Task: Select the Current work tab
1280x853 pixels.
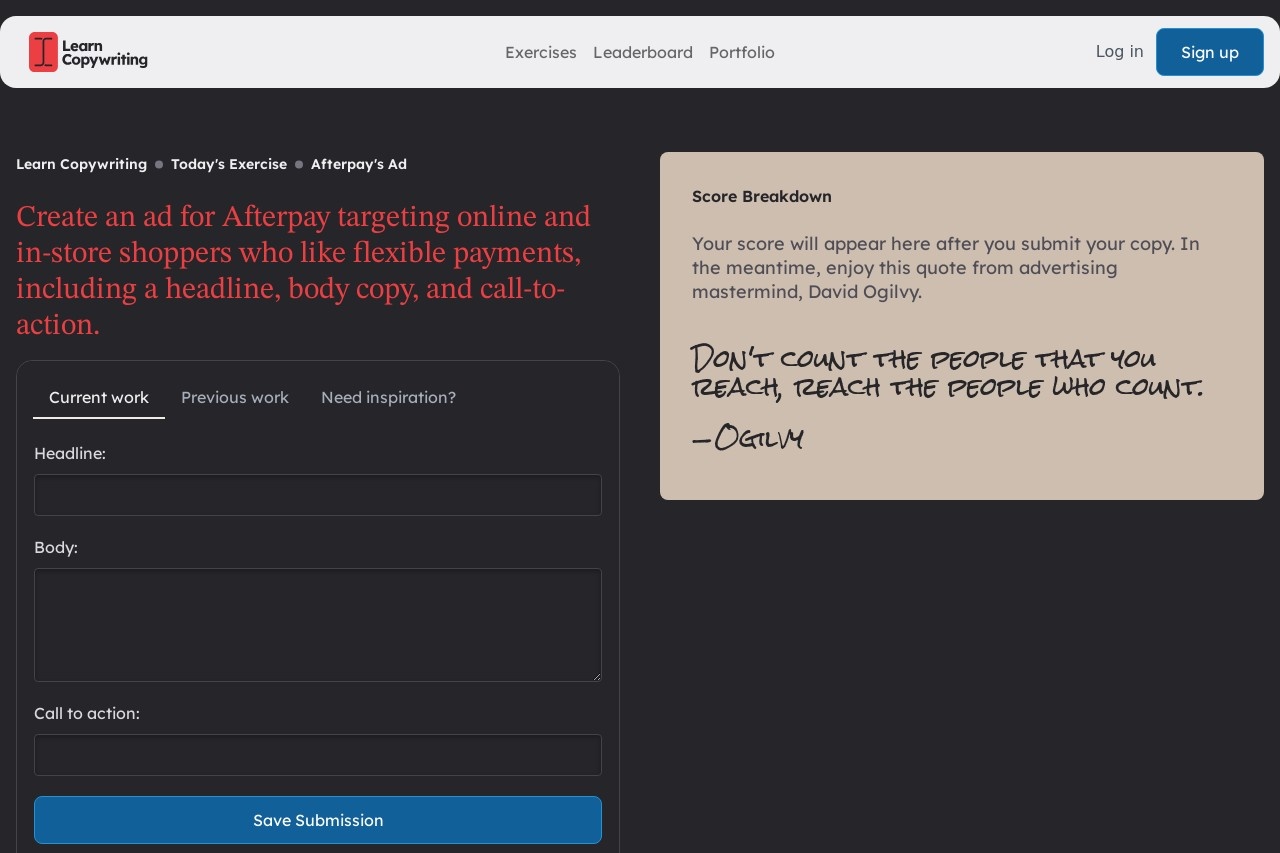Action: (99, 397)
